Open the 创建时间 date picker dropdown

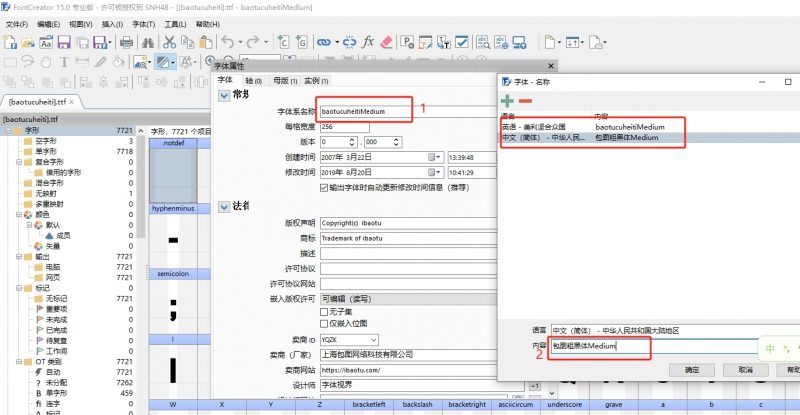[x=435, y=157]
